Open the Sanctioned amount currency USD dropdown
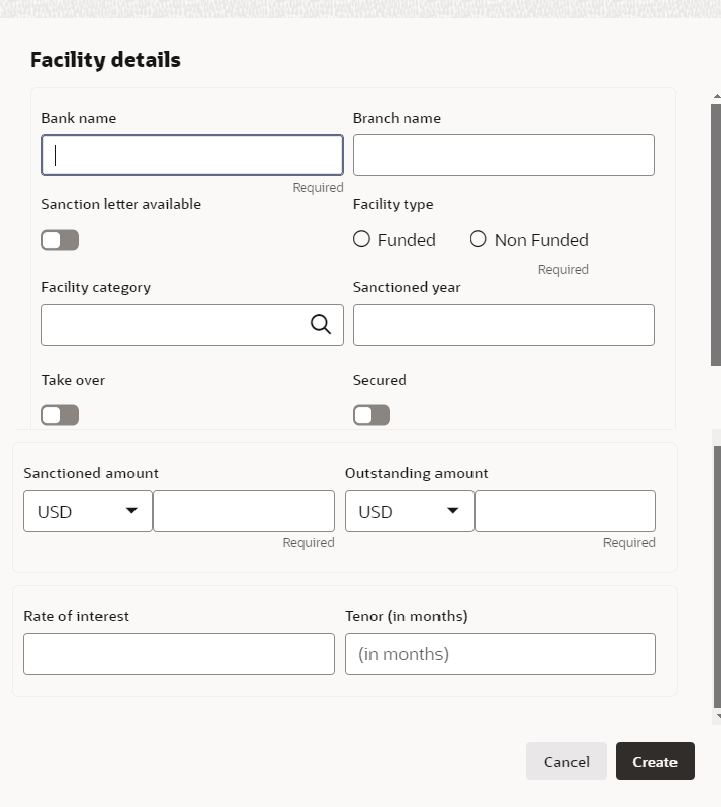The height and width of the screenshot is (807, 721). point(88,511)
